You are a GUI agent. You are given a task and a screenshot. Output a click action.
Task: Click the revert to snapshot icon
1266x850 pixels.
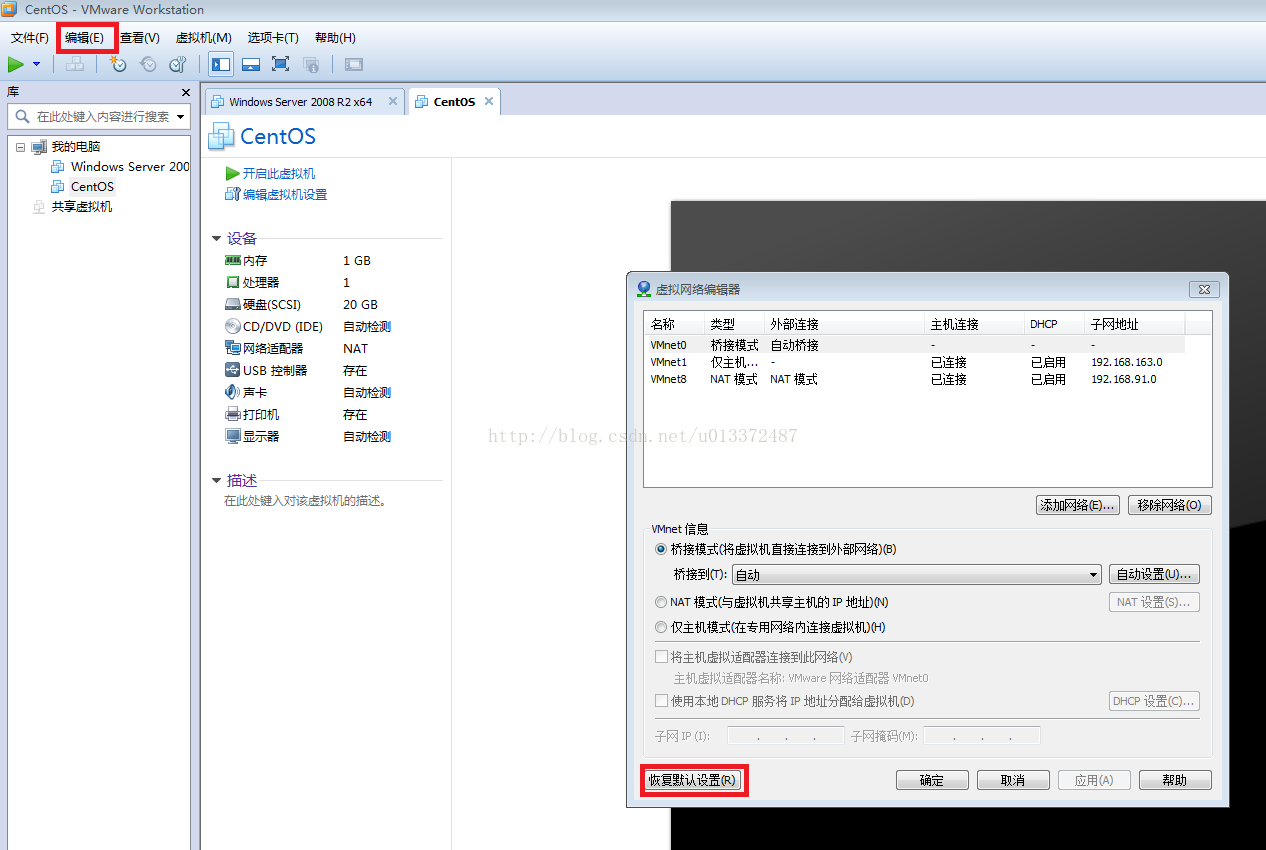pyautogui.click(x=148, y=64)
